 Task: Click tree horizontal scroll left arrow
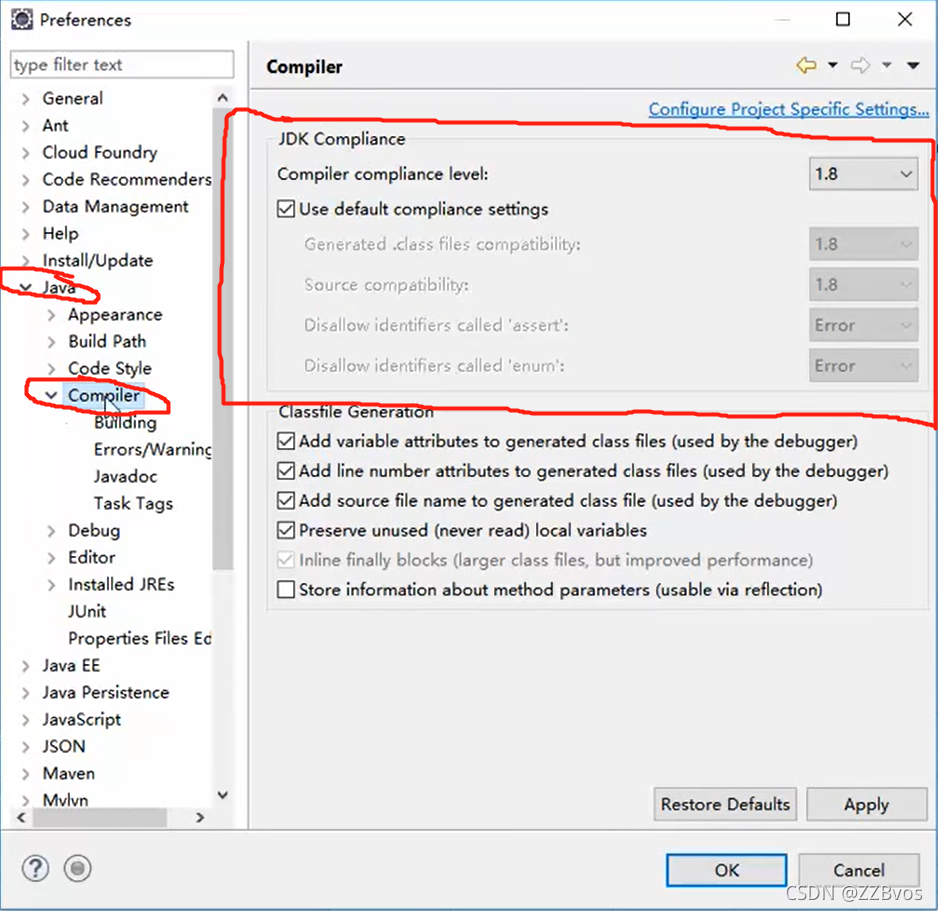(22, 817)
